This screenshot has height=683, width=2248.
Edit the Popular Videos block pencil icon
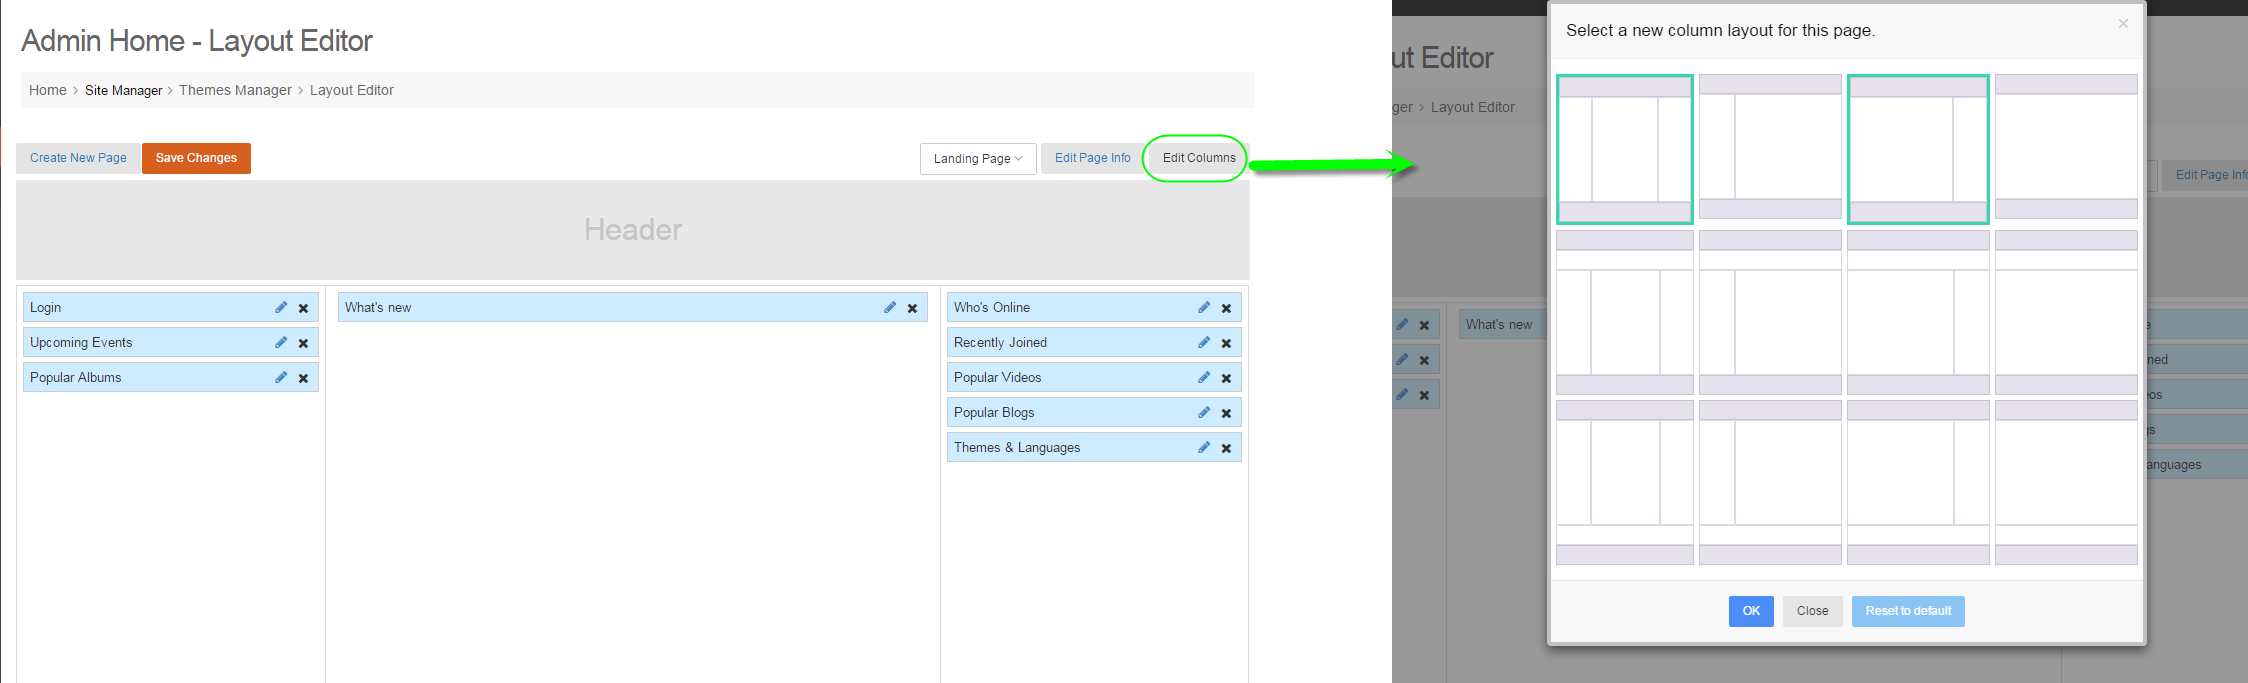1204,378
